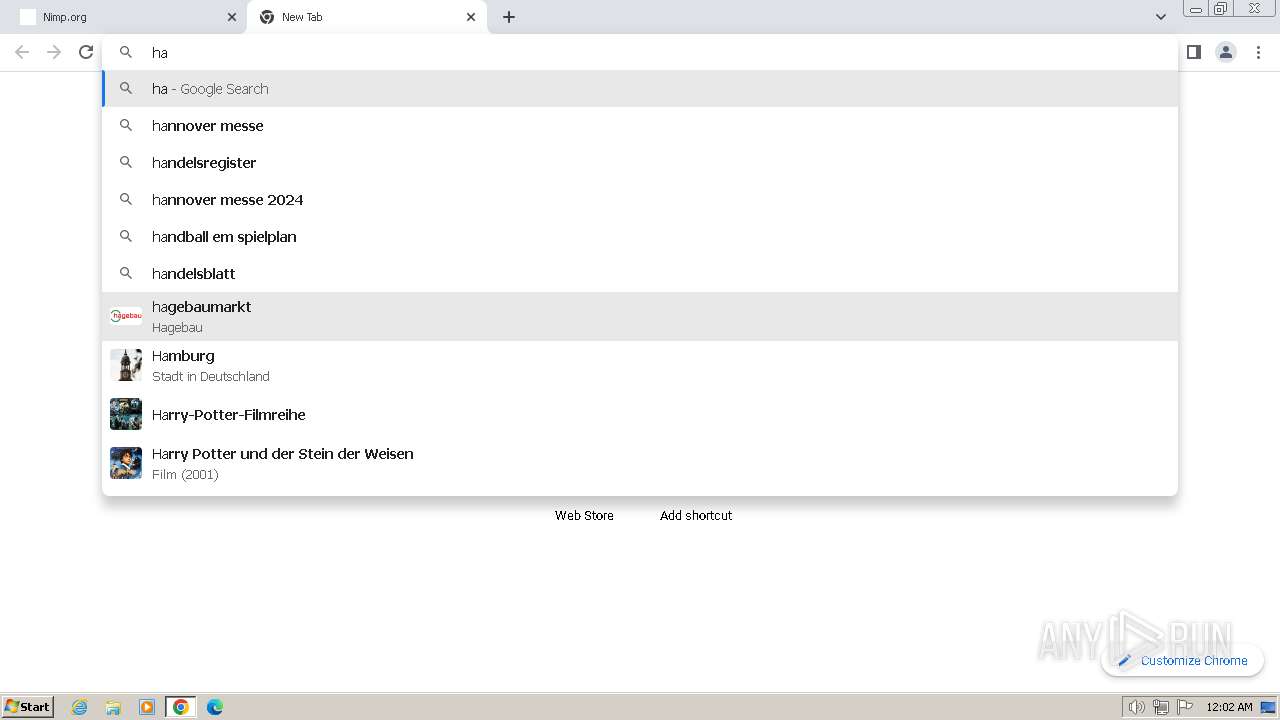Open the profile avatar menu
This screenshot has width=1280, height=720.
click(1226, 52)
